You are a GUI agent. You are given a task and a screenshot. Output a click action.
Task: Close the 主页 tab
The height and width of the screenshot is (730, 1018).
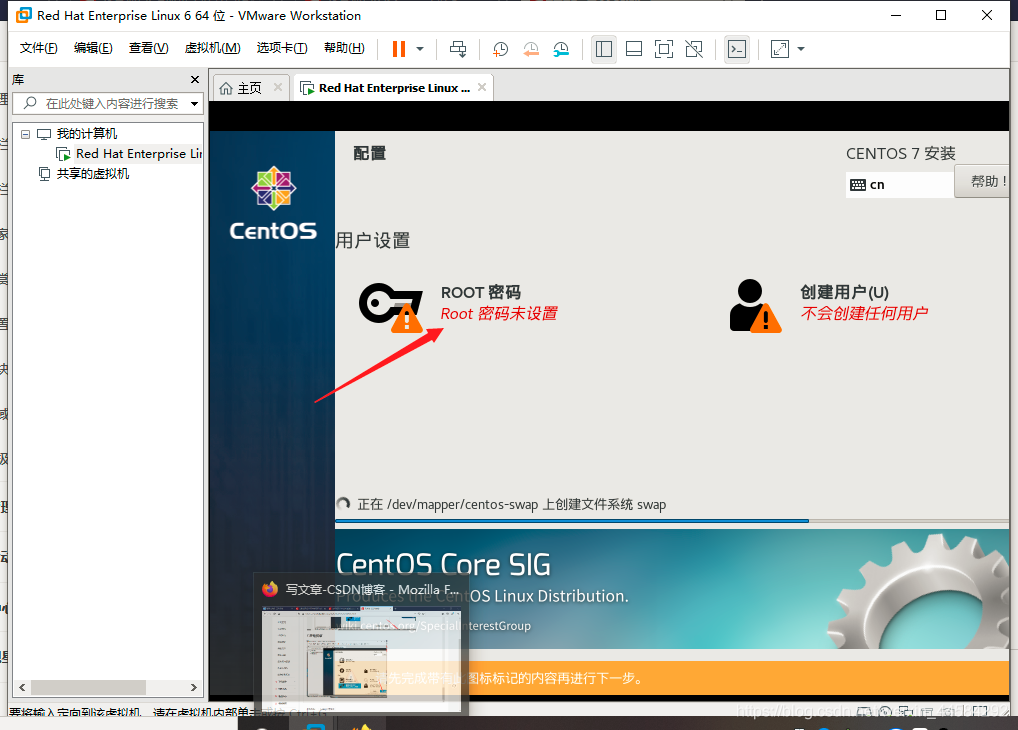tap(278, 87)
